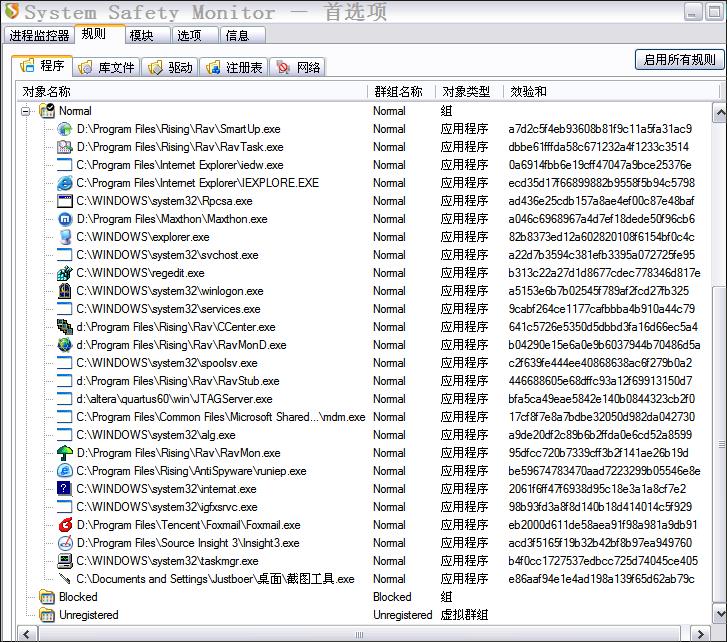Click checksum starting with e86aaf94e1e4ad
727x642 pixels.
(x=601, y=579)
